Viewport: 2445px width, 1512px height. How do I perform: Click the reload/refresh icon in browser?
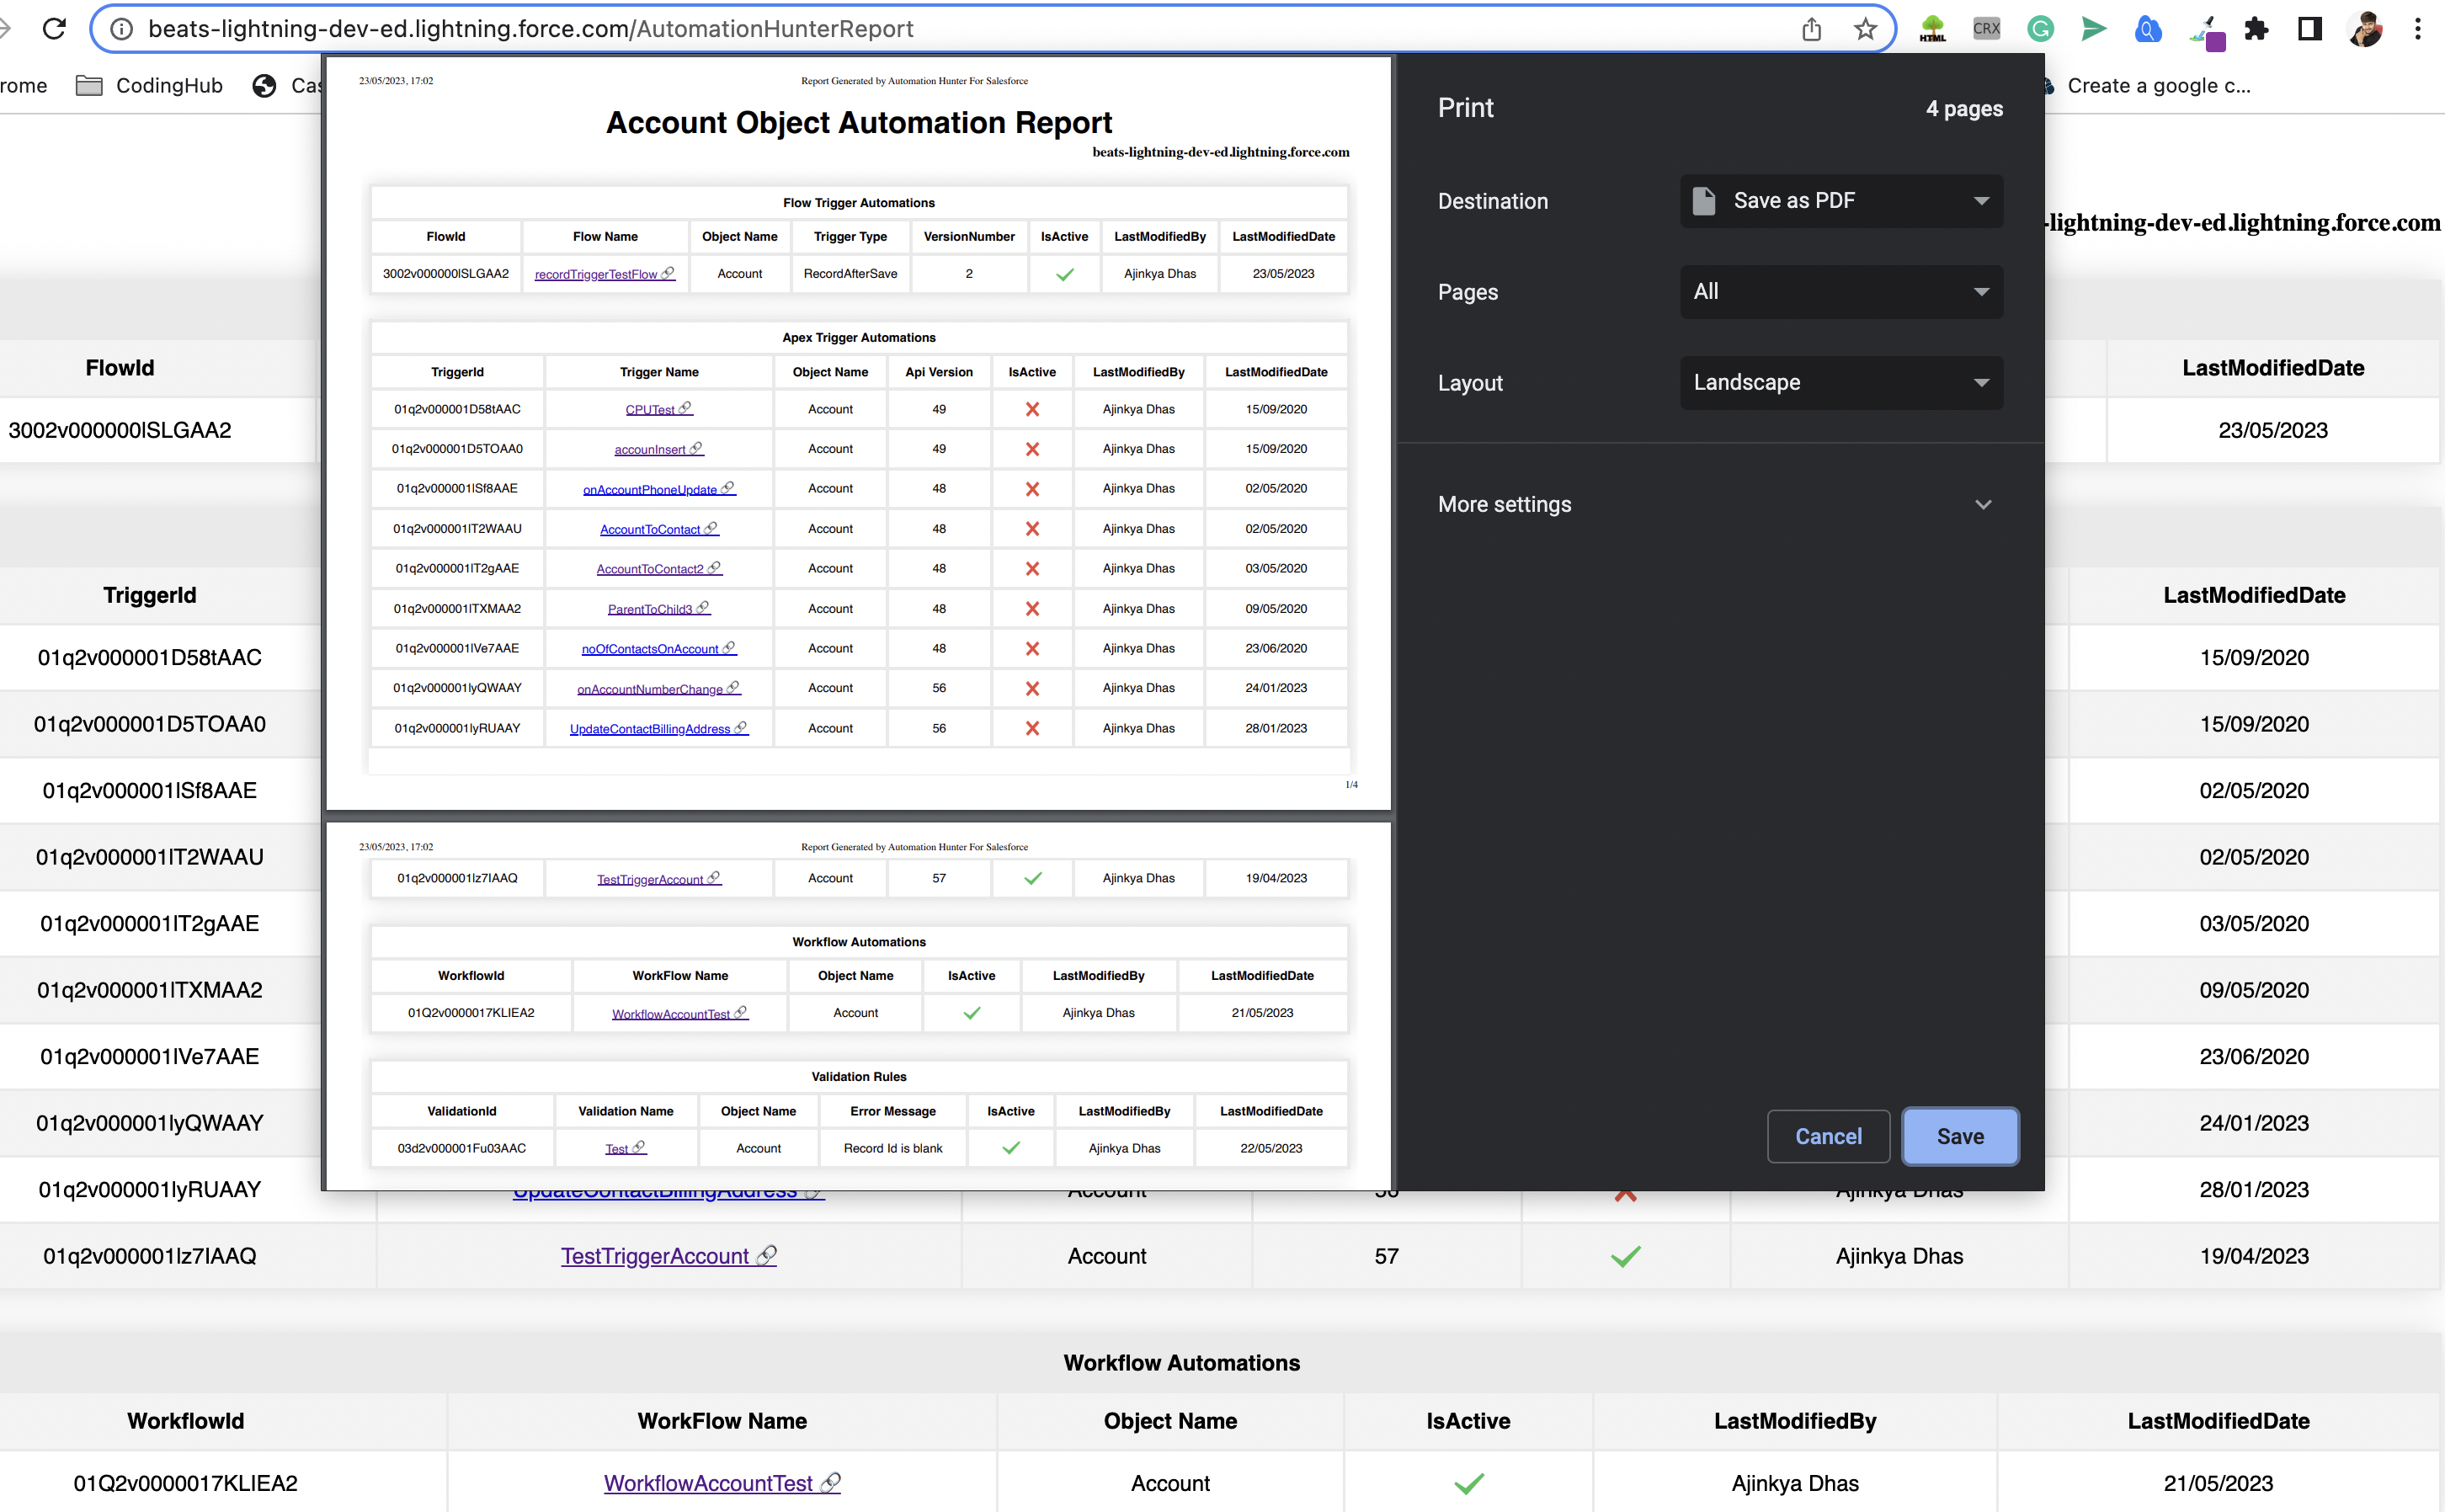pos(54,29)
